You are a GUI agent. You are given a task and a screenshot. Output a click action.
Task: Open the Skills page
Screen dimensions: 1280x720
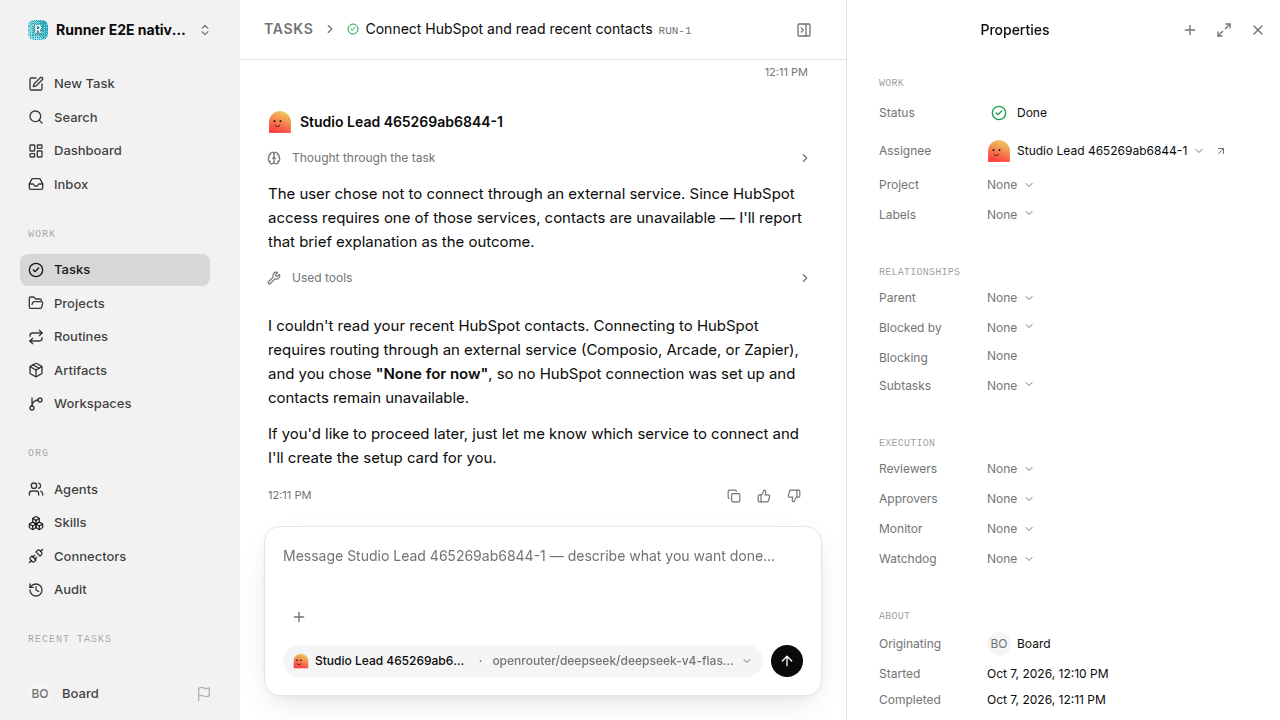click(115, 523)
